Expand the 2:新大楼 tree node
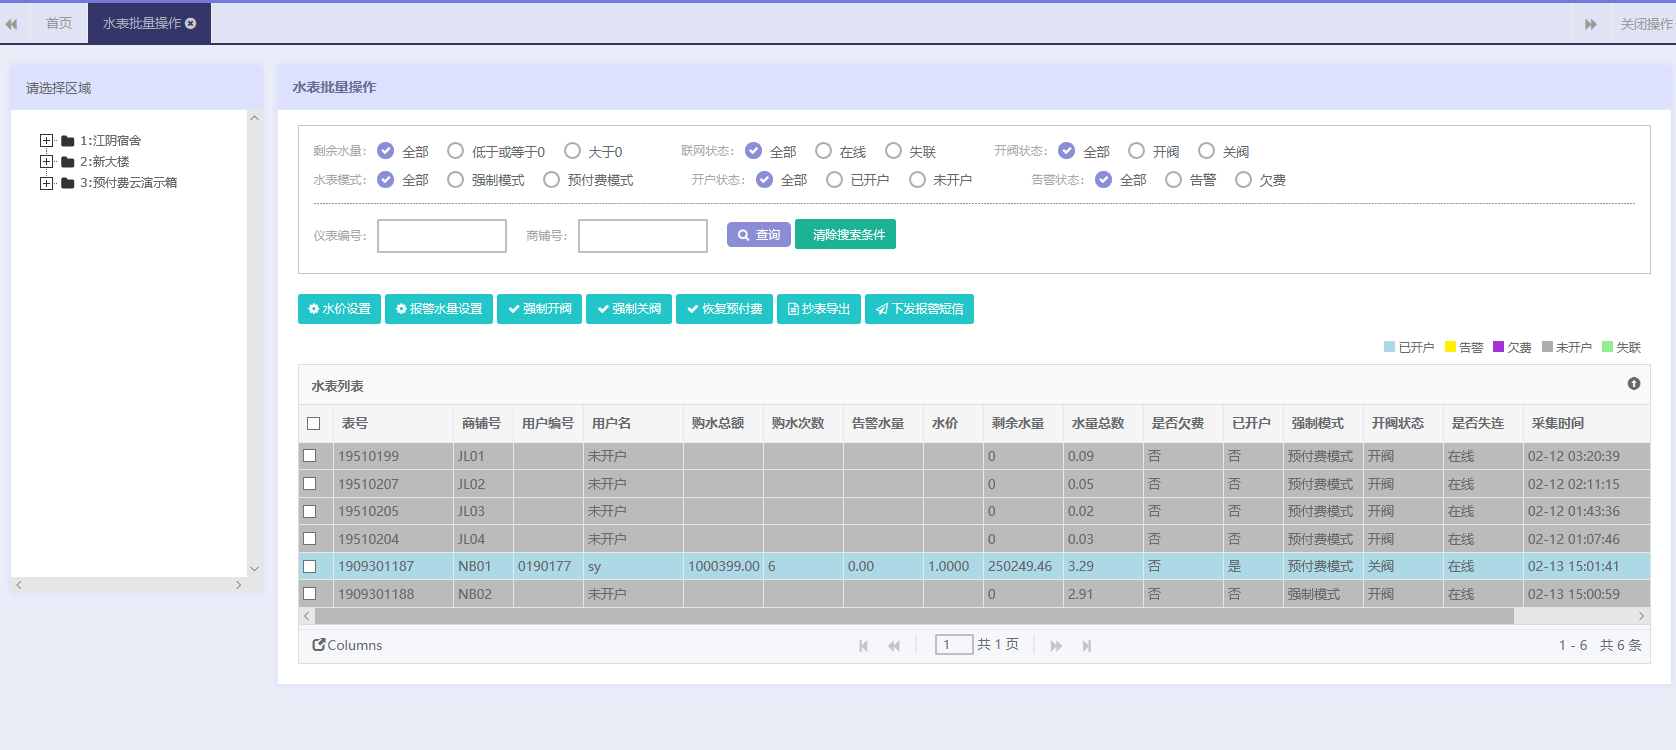1676x750 pixels. tap(46, 162)
